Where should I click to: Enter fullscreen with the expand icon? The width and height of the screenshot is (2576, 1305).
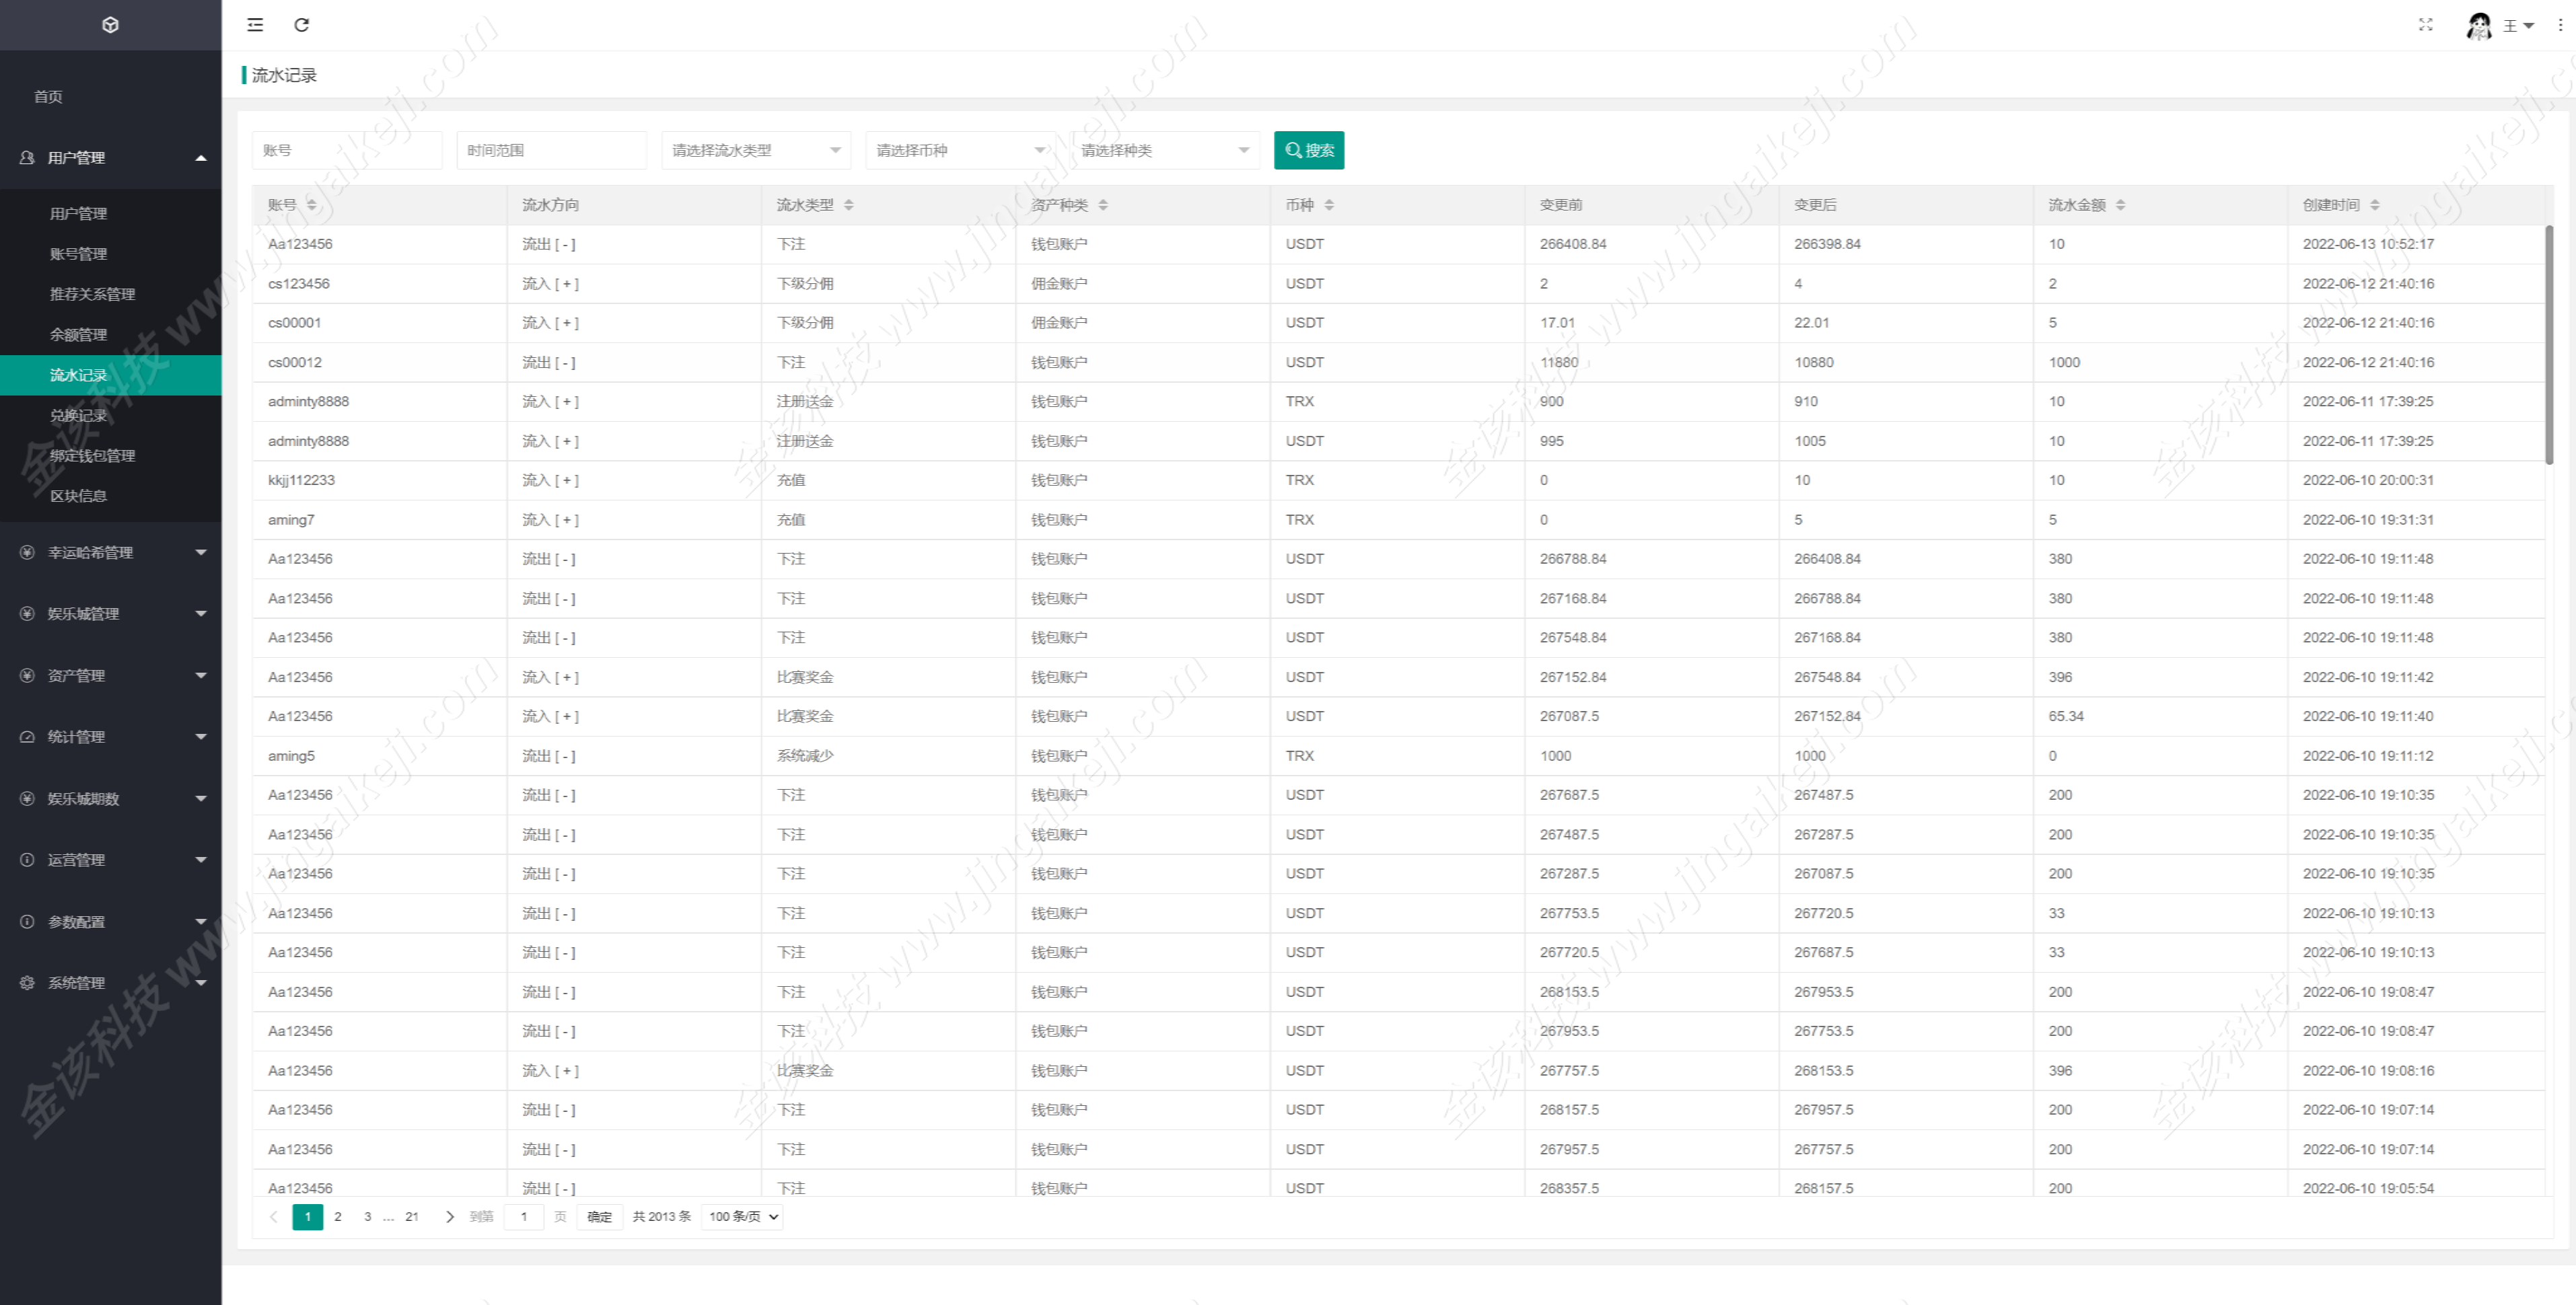pyautogui.click(x=2425, y=25)
